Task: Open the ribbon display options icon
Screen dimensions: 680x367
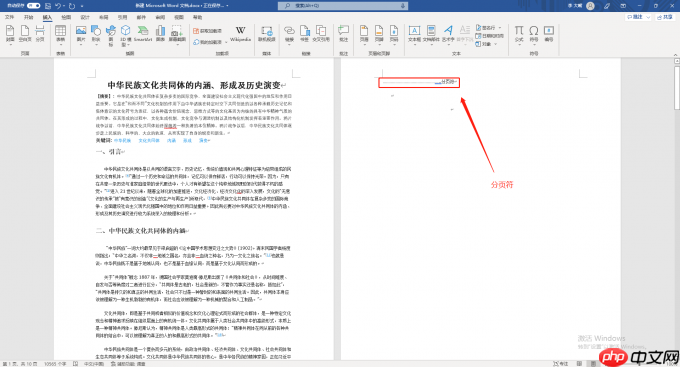Action: point(623,6)
